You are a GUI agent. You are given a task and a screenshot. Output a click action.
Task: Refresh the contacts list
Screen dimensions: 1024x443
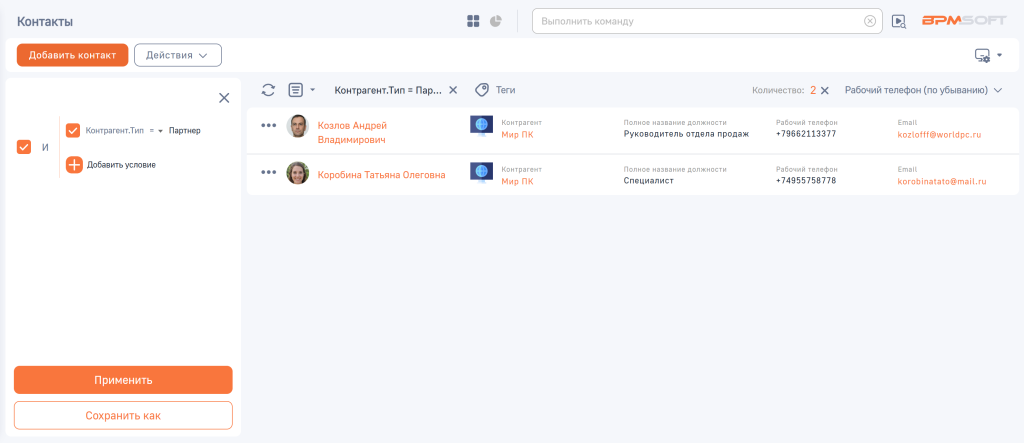pos(268,90)
